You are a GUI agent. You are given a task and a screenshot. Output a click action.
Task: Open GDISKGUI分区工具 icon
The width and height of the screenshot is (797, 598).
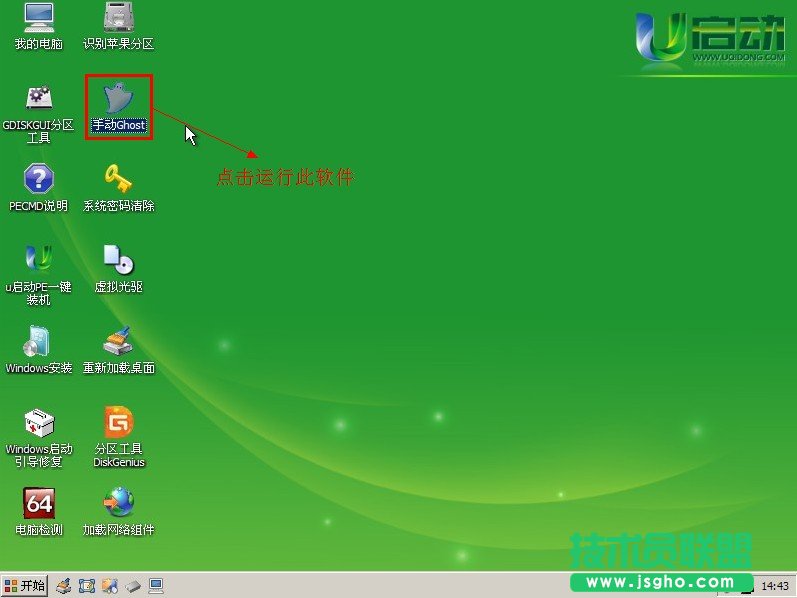tap(38, 99)
